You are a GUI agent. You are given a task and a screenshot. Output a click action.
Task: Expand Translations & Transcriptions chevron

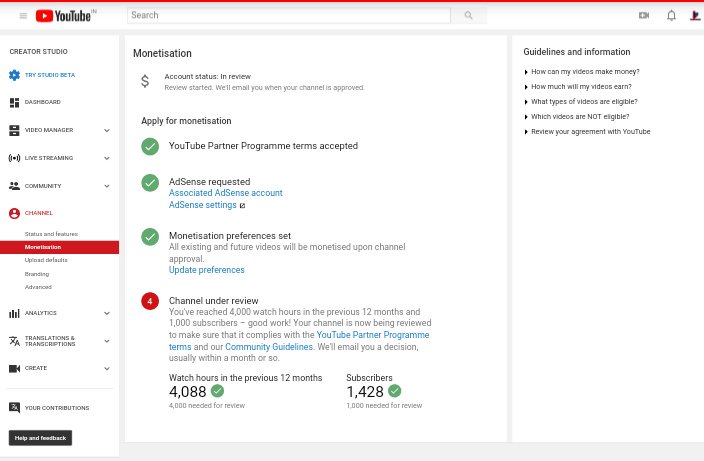107,341
